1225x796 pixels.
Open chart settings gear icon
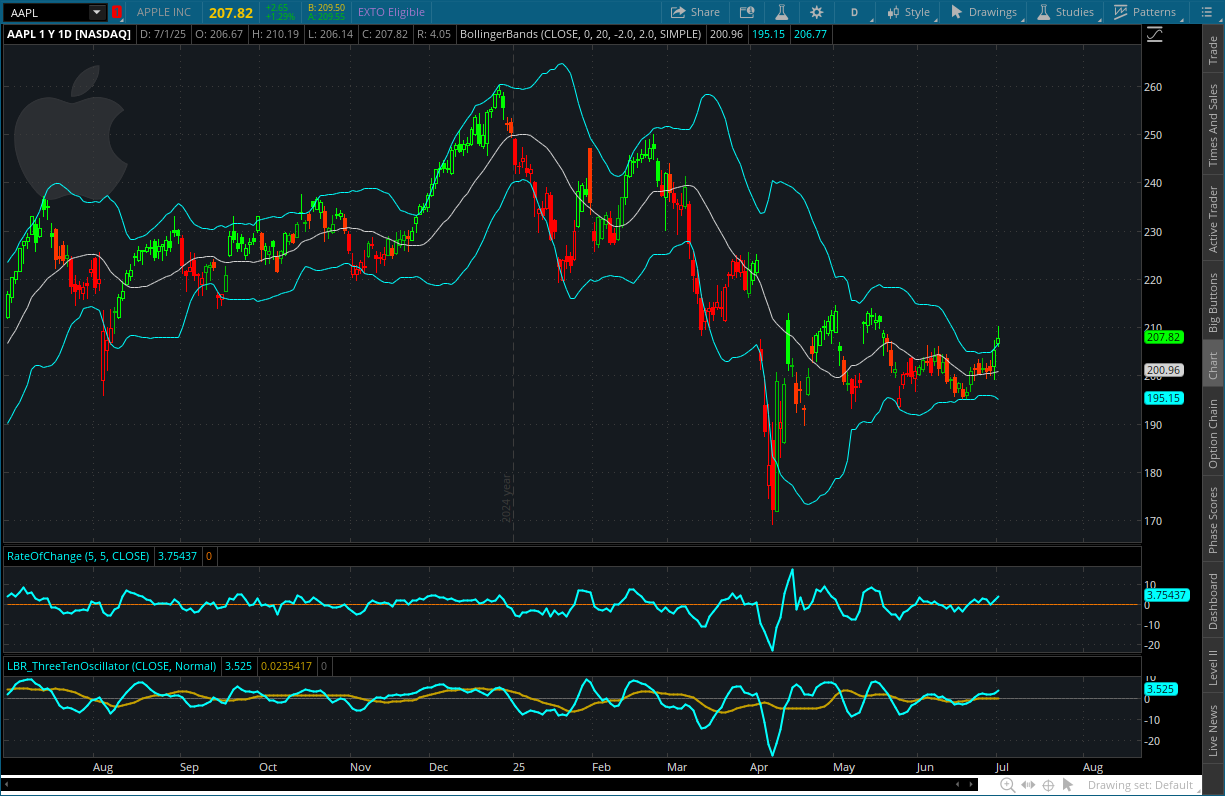pos(817,12)
